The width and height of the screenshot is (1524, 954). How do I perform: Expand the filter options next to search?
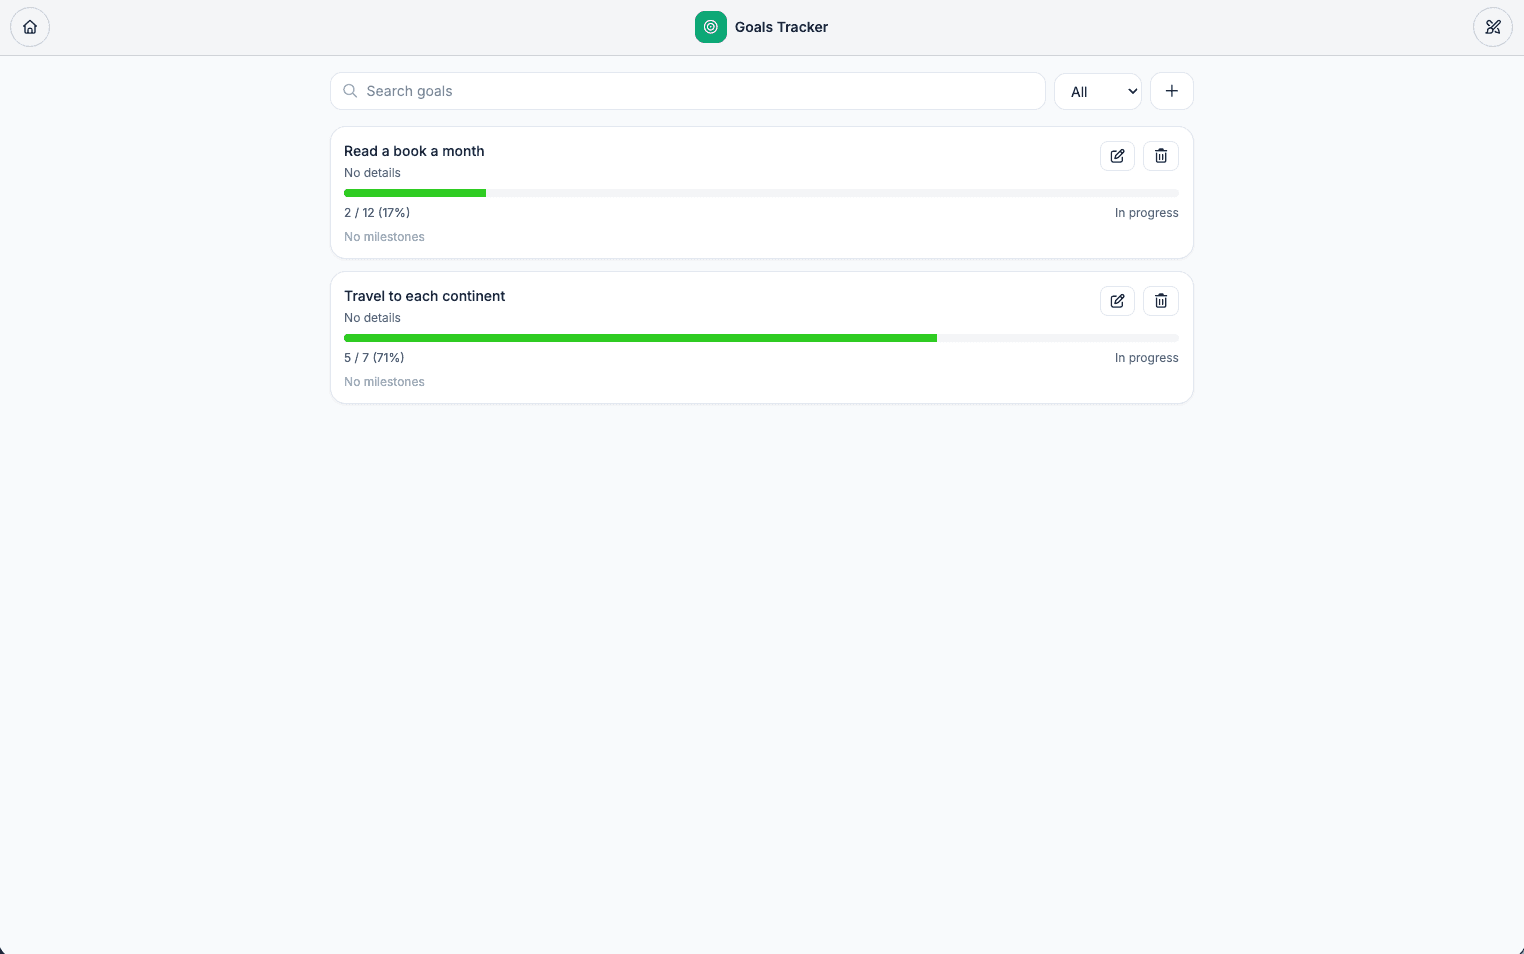click(1098, 91)
